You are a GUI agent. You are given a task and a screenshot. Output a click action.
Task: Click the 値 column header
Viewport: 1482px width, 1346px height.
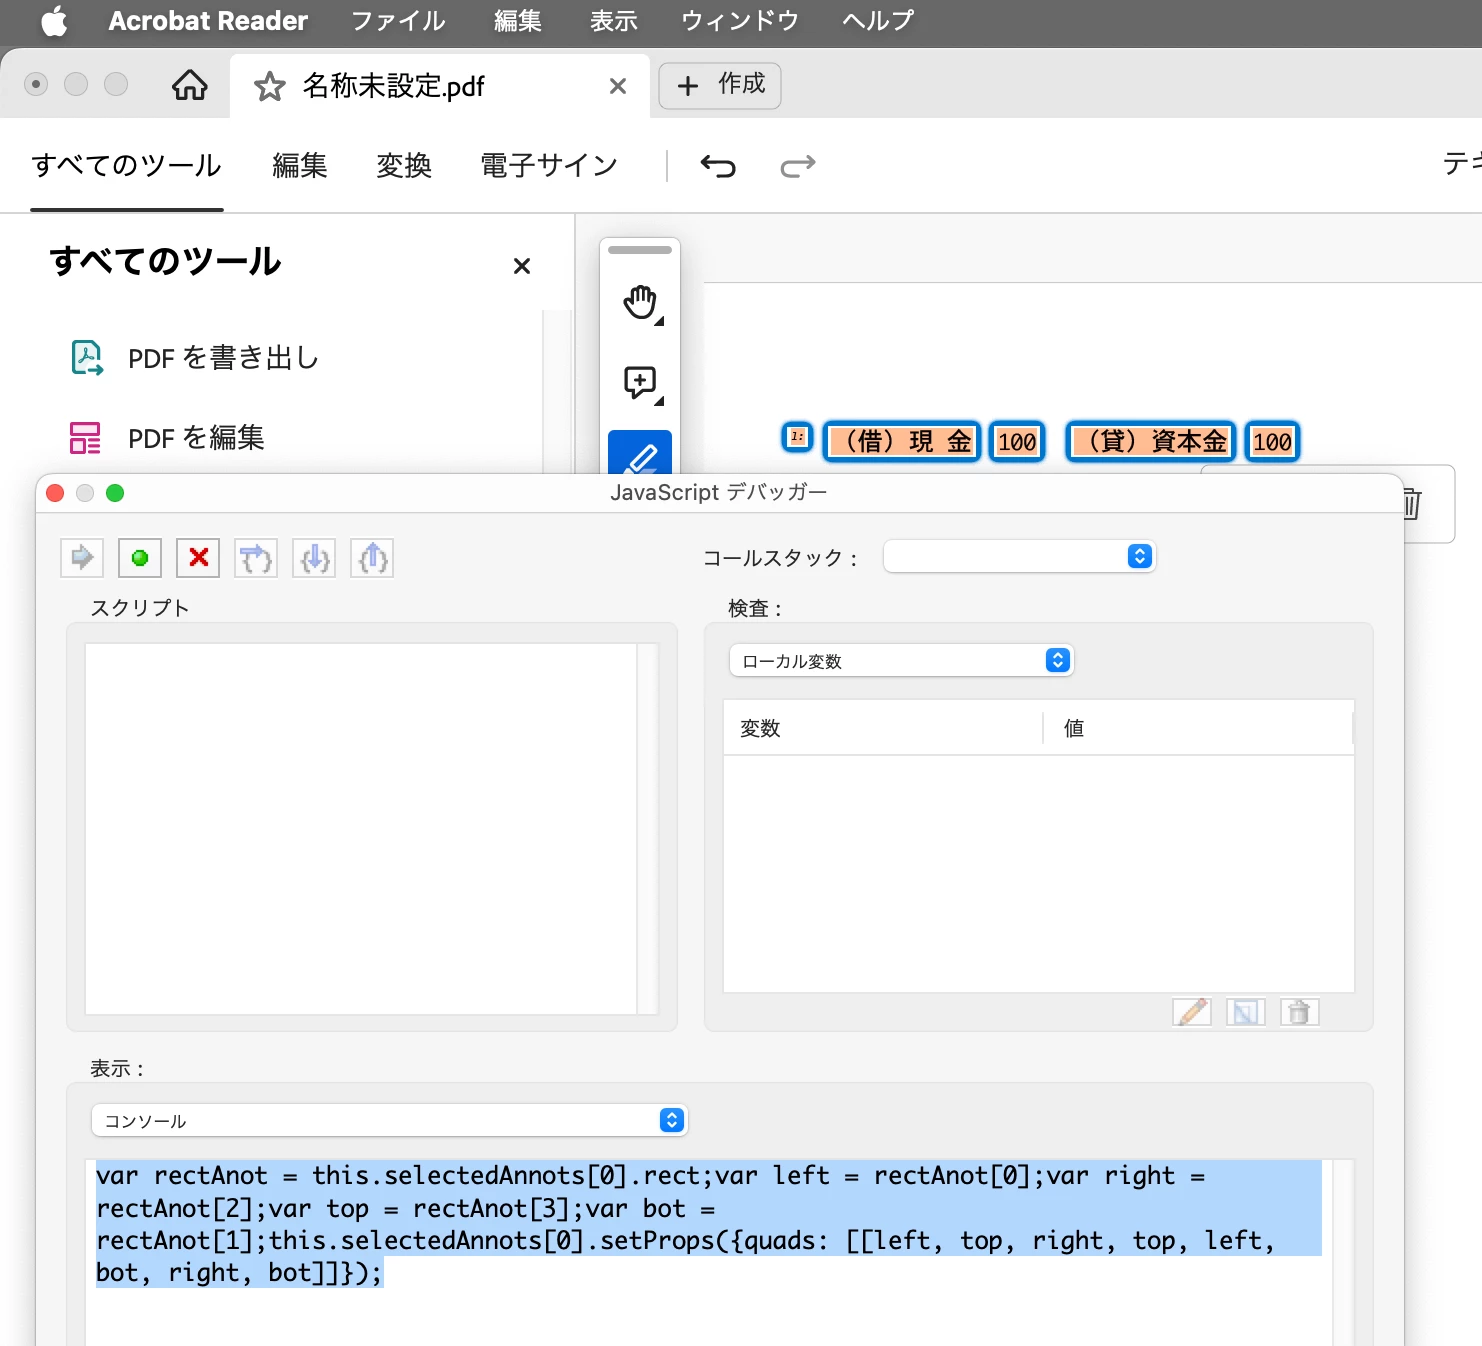pyautogui.click(x=1198, y=728)
